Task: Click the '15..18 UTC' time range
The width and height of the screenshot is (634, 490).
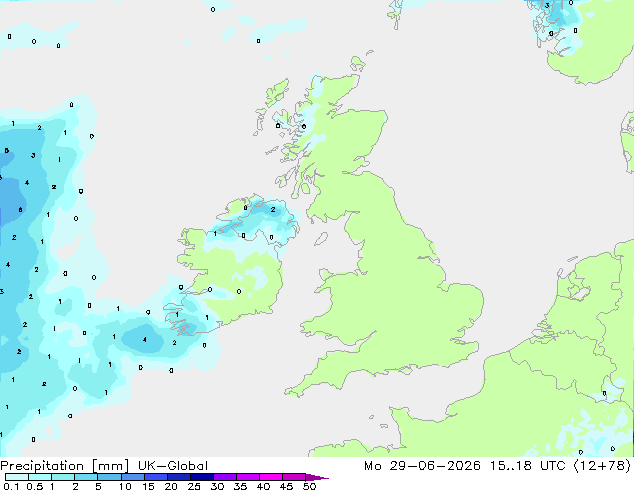Action: 526,466
